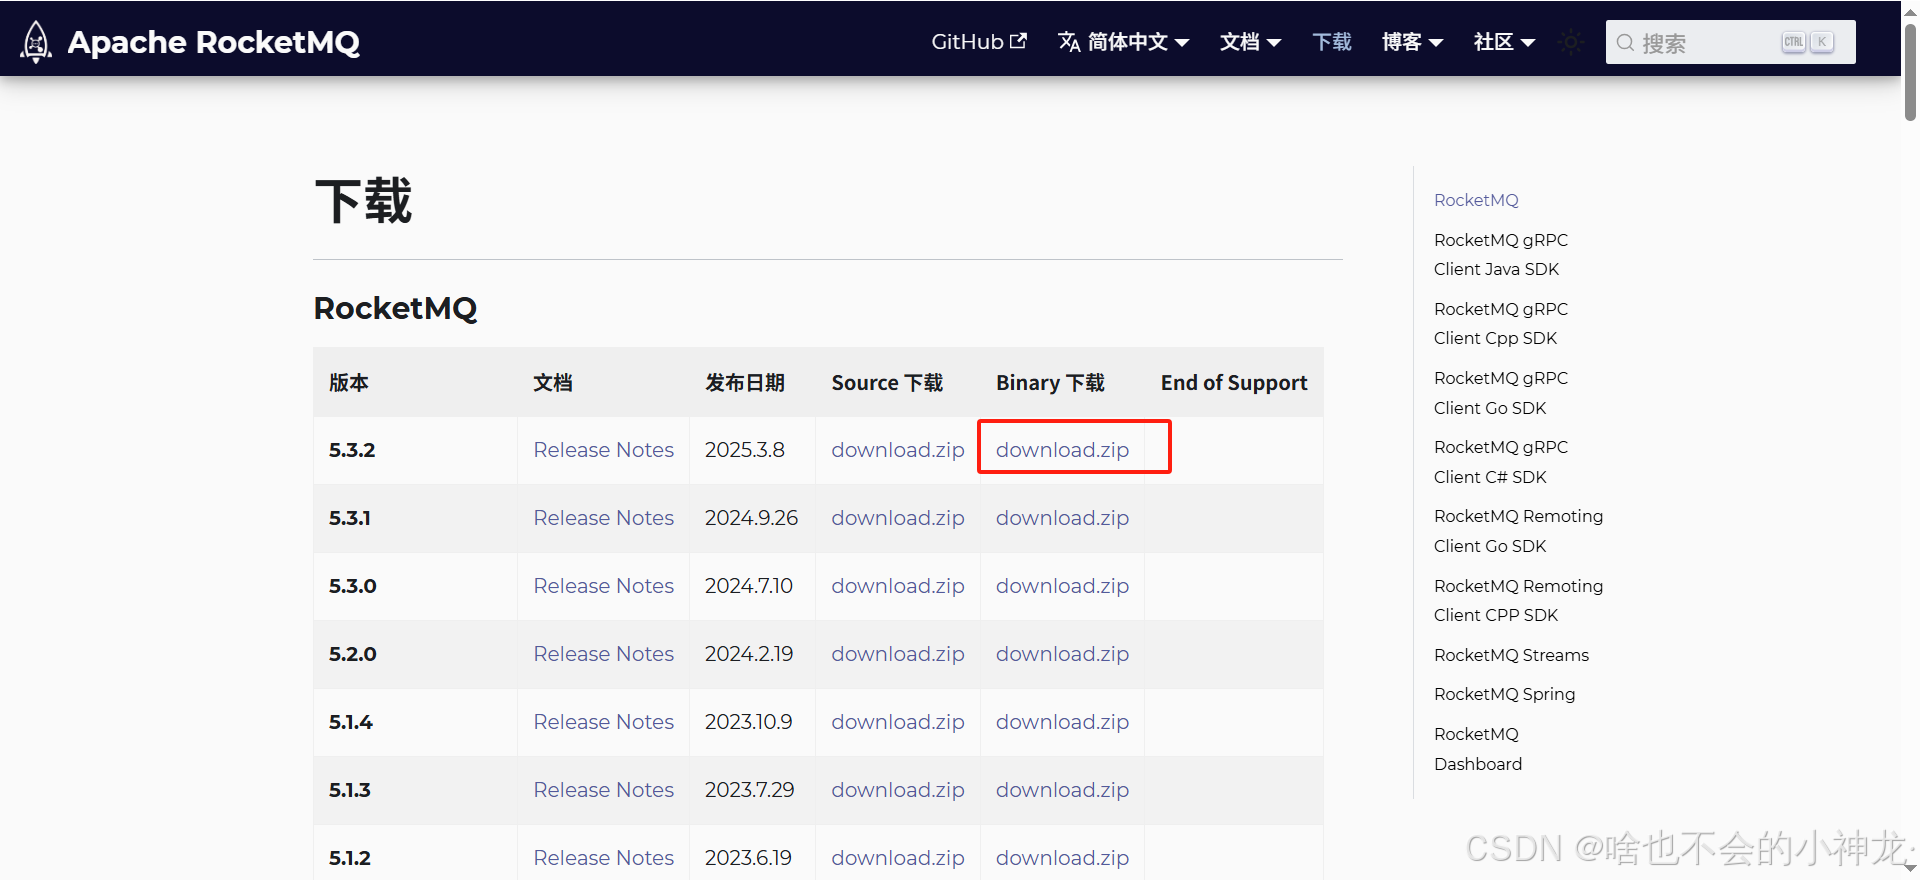The height and width of the screenshot is (880, 1920).
Task: Jump to RocketMQ gRPC Client Cpp SDK
Action: 1500,323
